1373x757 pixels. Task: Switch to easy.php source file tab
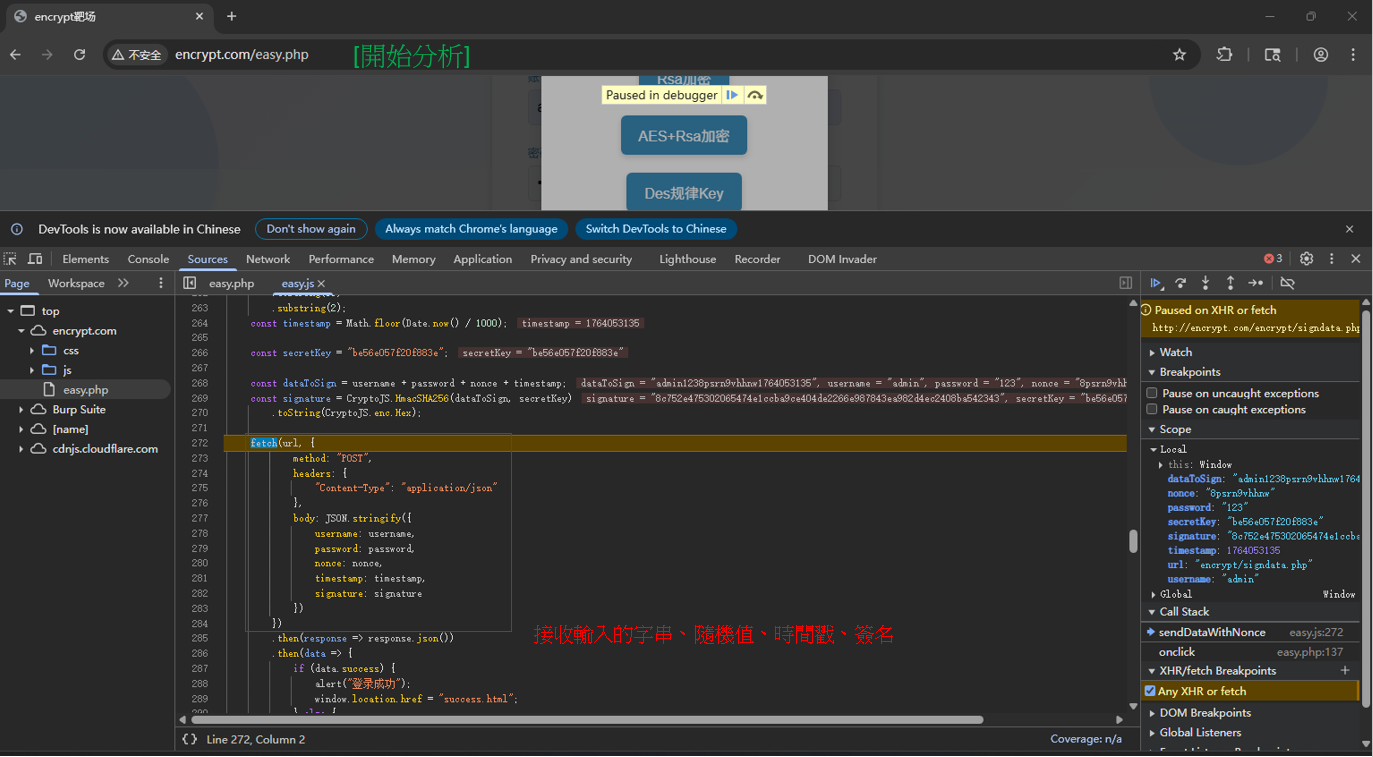coord(231,284)
